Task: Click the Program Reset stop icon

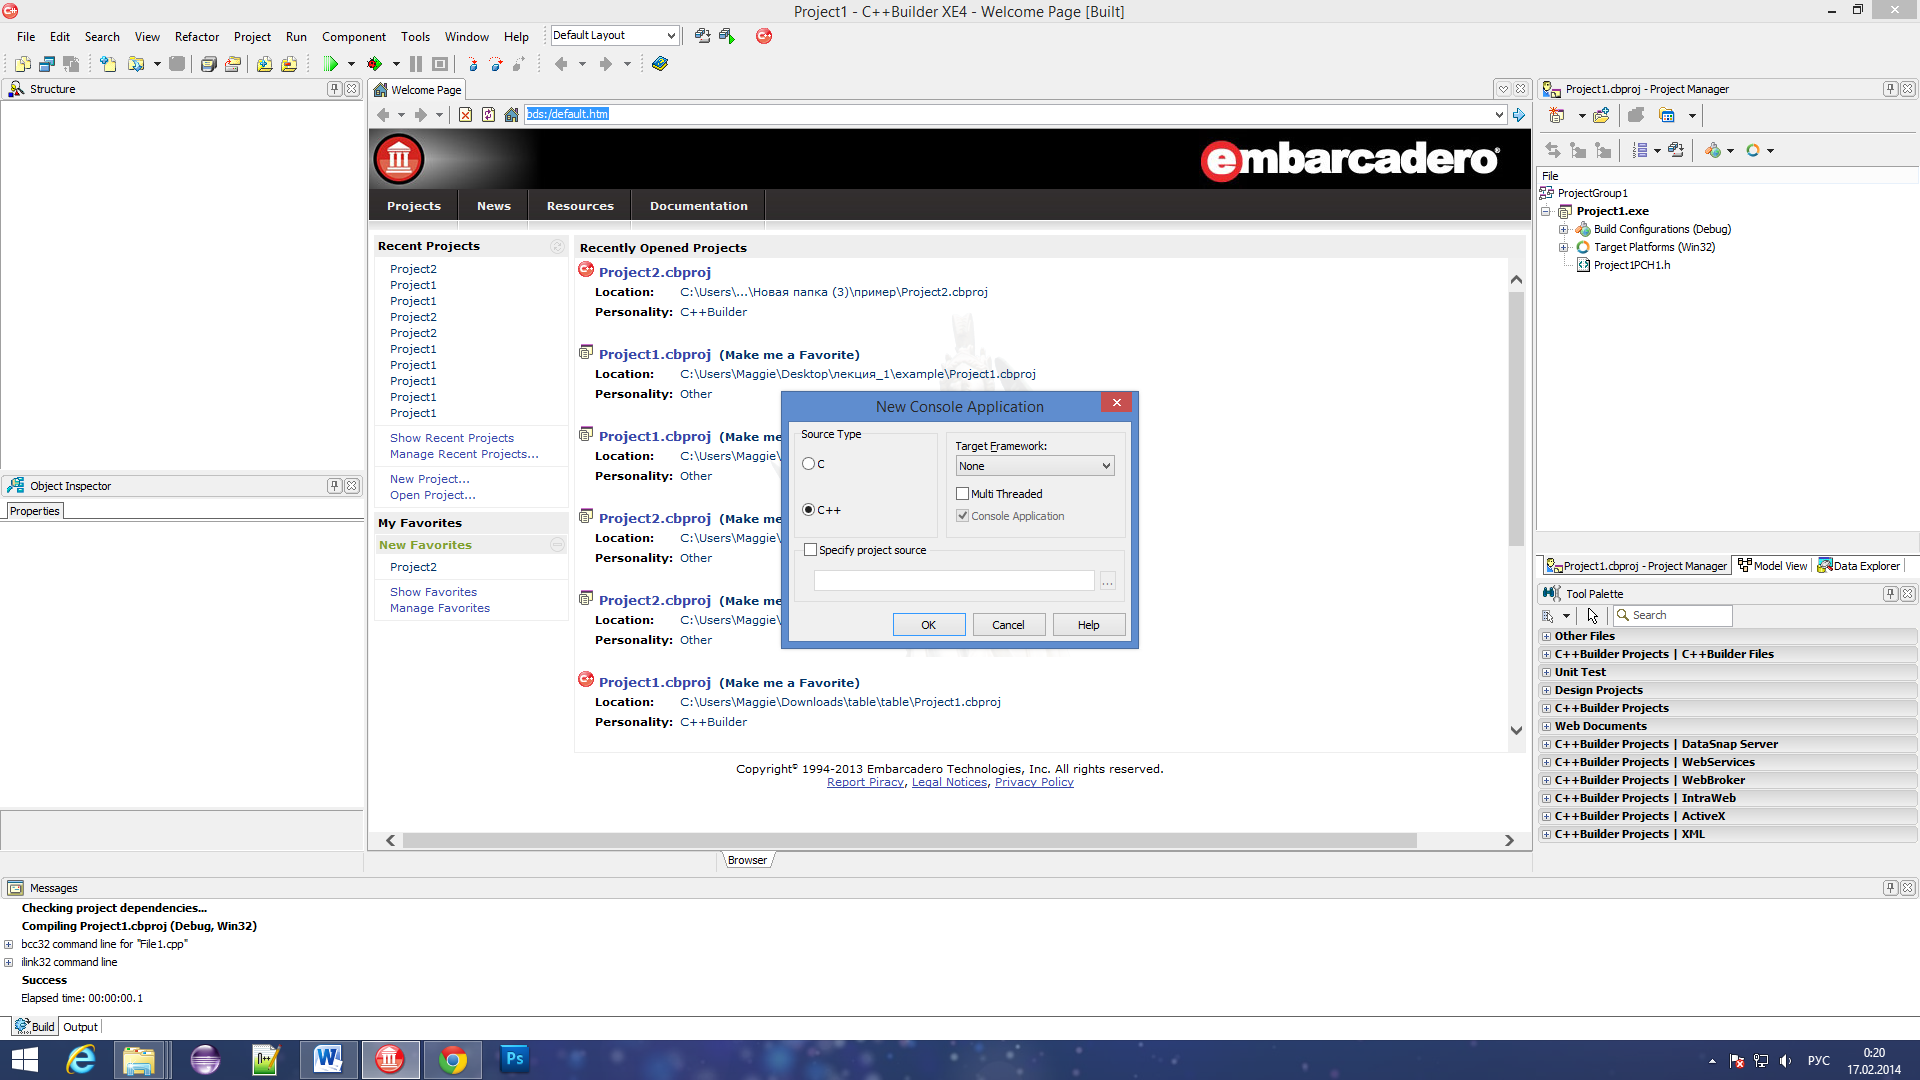Action: (x=440, y=64)
